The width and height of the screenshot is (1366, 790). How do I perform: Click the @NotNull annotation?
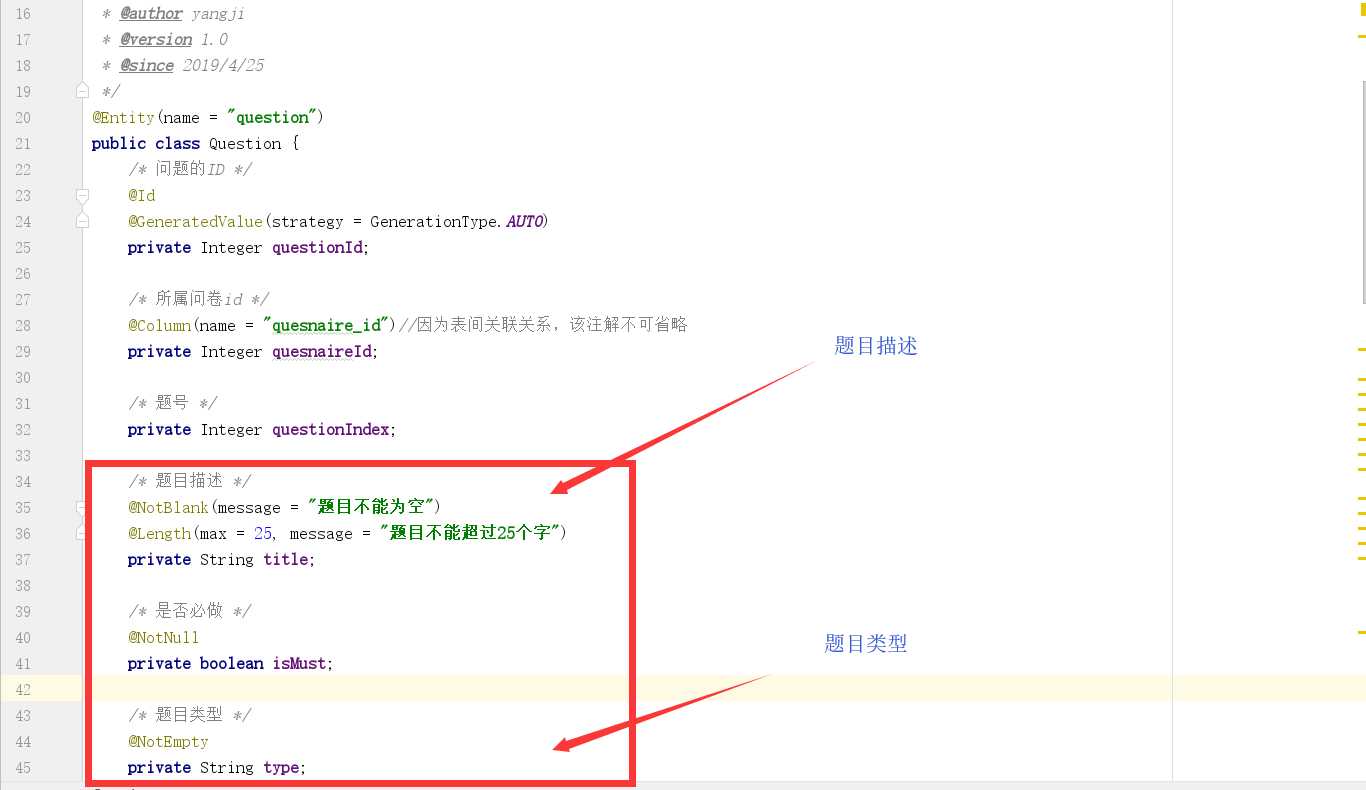tap(164, 637)
